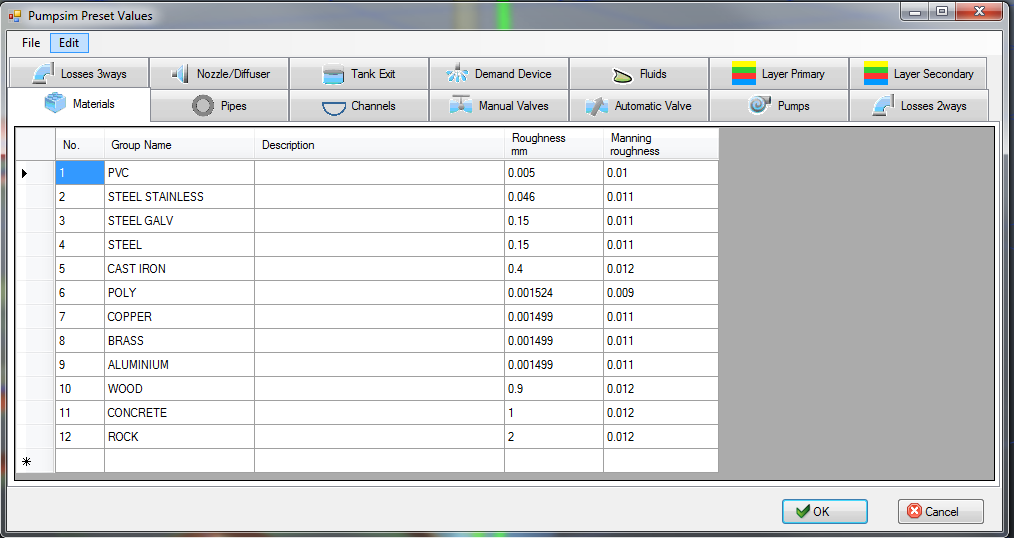Click the roughness value for CAST IRON
1014x538 pixels.
[553, 269]
